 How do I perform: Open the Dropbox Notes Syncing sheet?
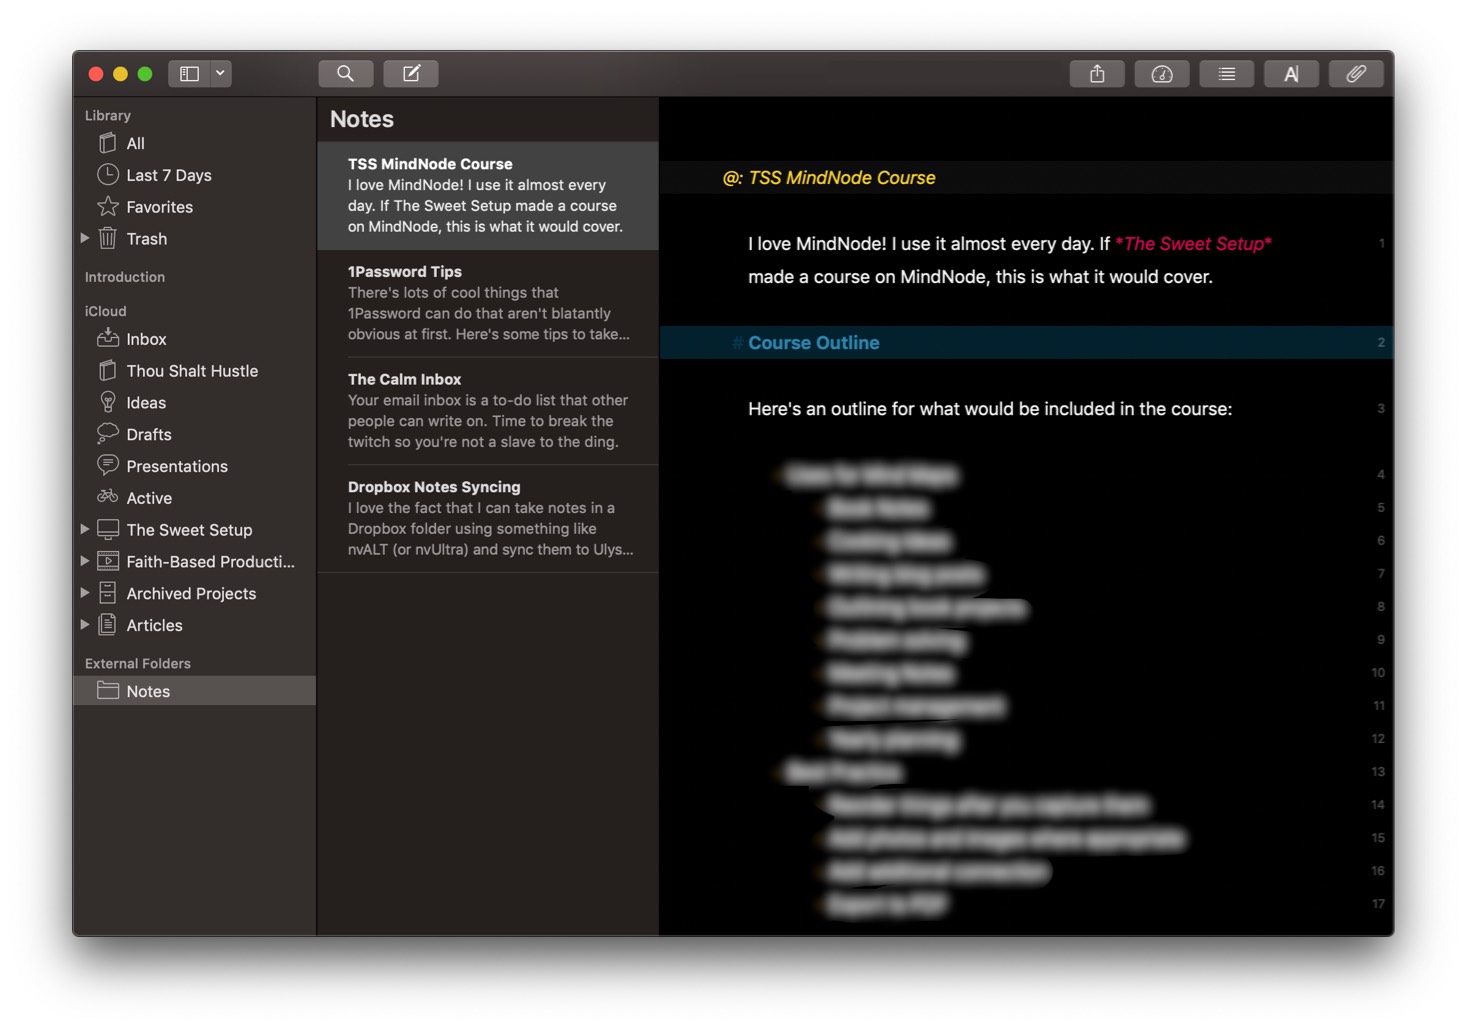pos(488,518)
